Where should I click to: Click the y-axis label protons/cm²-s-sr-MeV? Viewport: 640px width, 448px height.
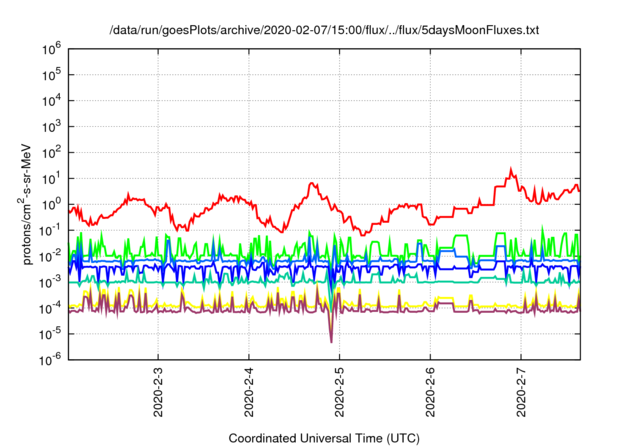click(14, 203)
